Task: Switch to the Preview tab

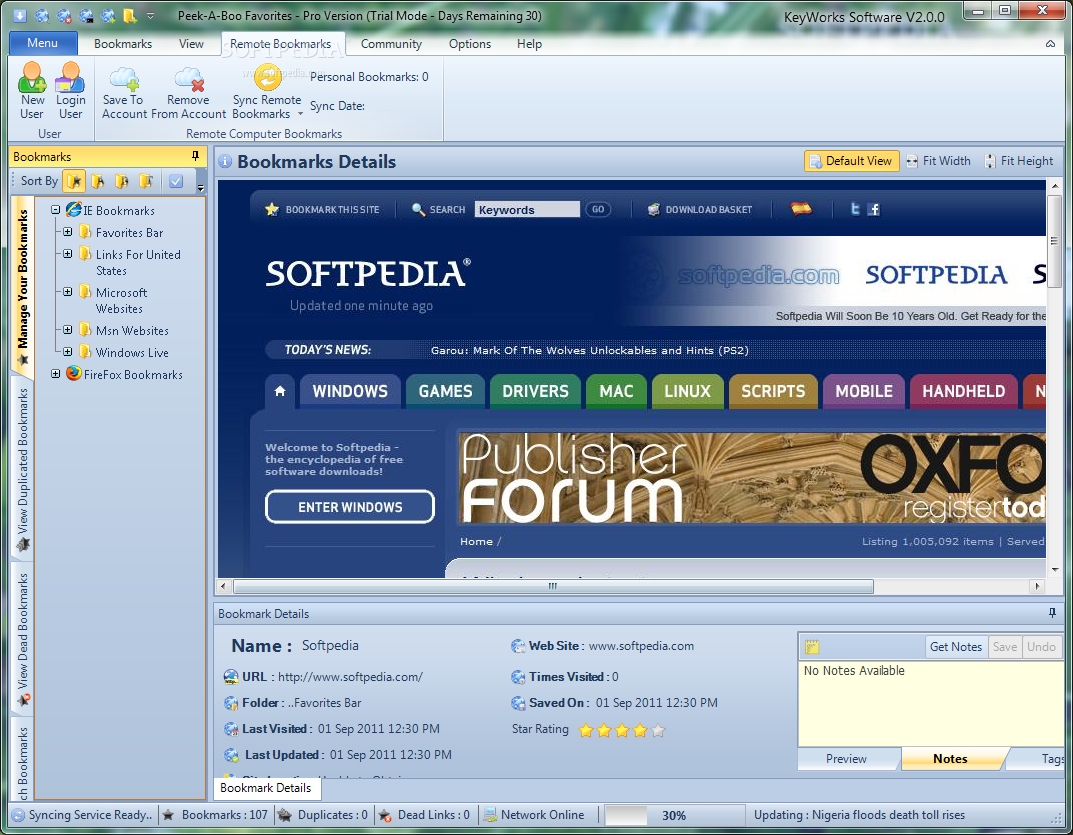Action: (x=846, y=758)
